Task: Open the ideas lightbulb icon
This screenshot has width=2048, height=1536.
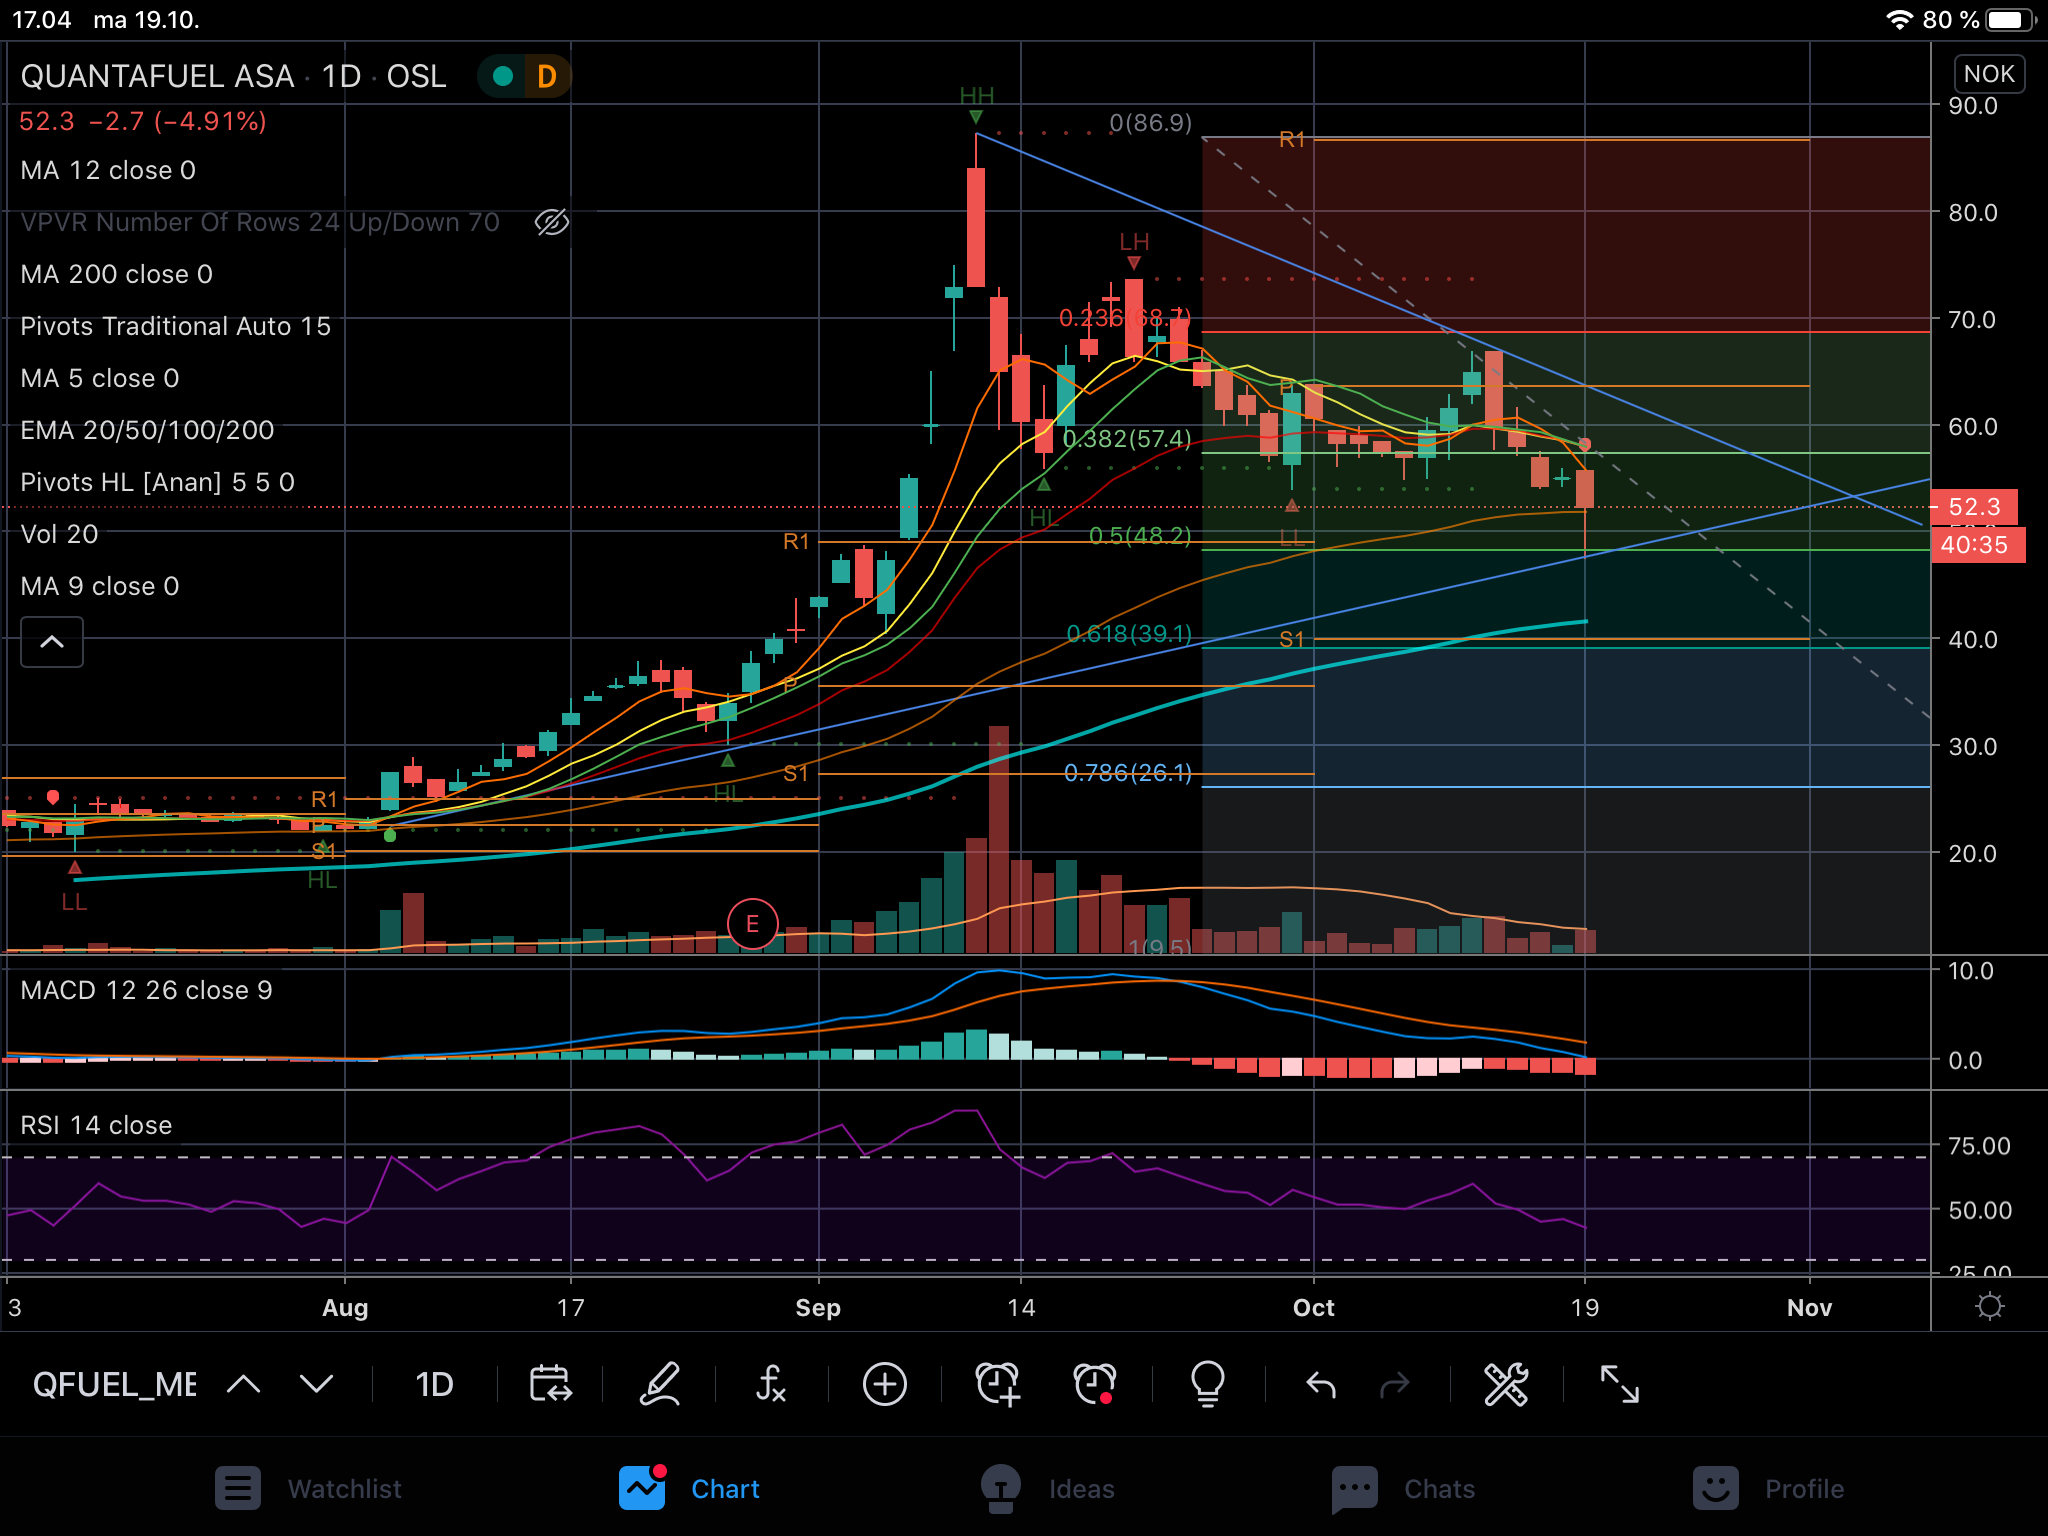Action: point(1207,1385)
